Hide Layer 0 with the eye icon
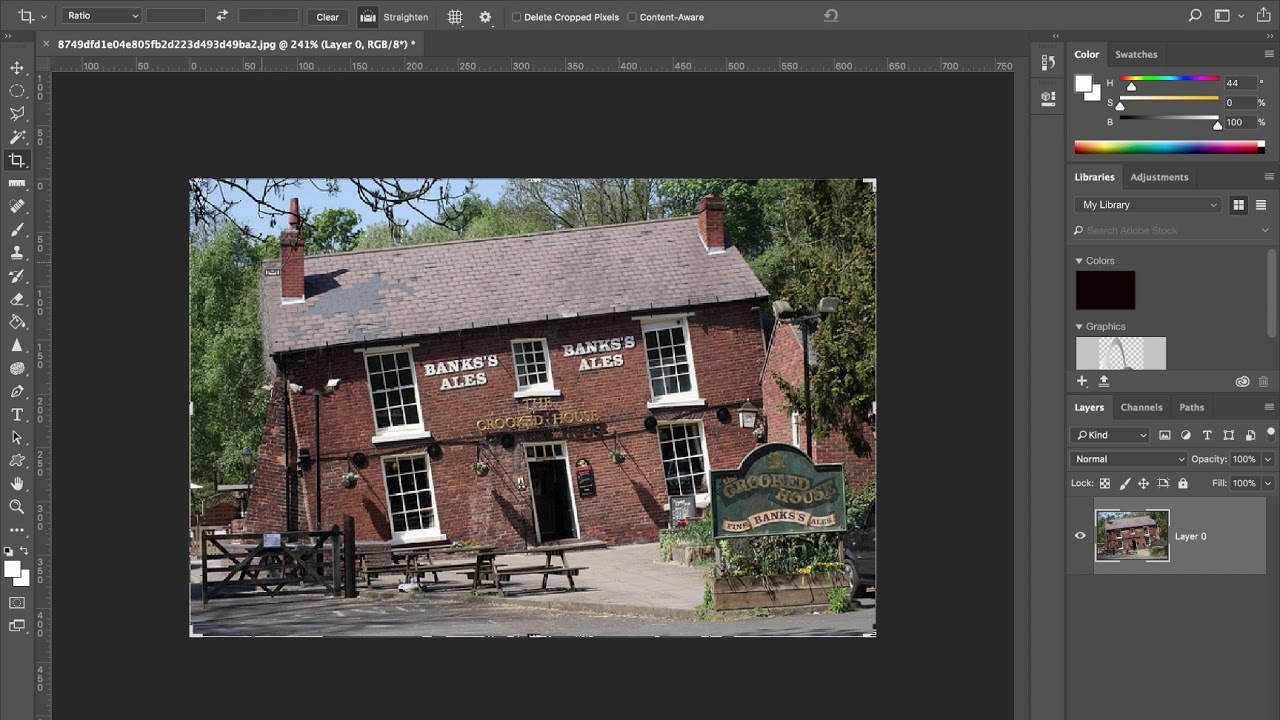 click(x=1080, y=536)
